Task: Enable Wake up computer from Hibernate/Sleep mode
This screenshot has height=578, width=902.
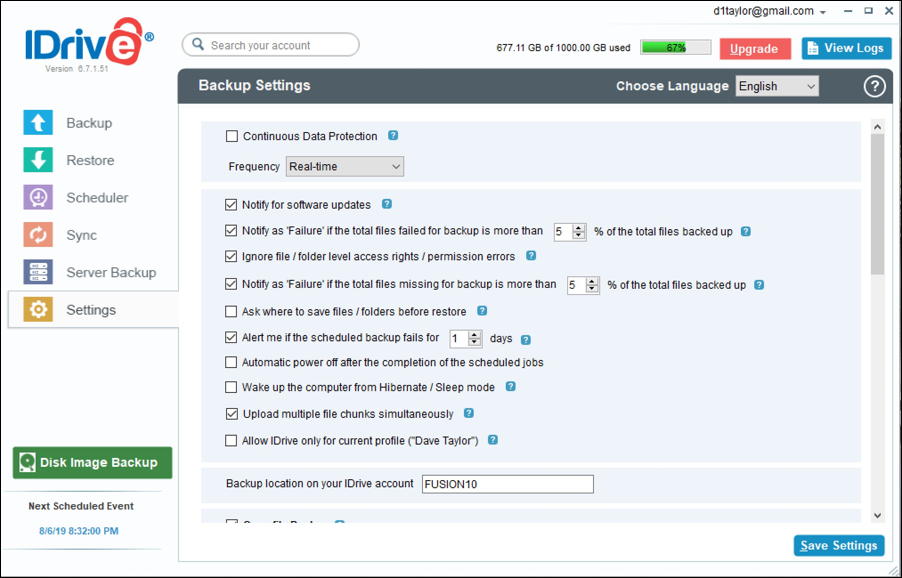Action: tap(231, 387)
